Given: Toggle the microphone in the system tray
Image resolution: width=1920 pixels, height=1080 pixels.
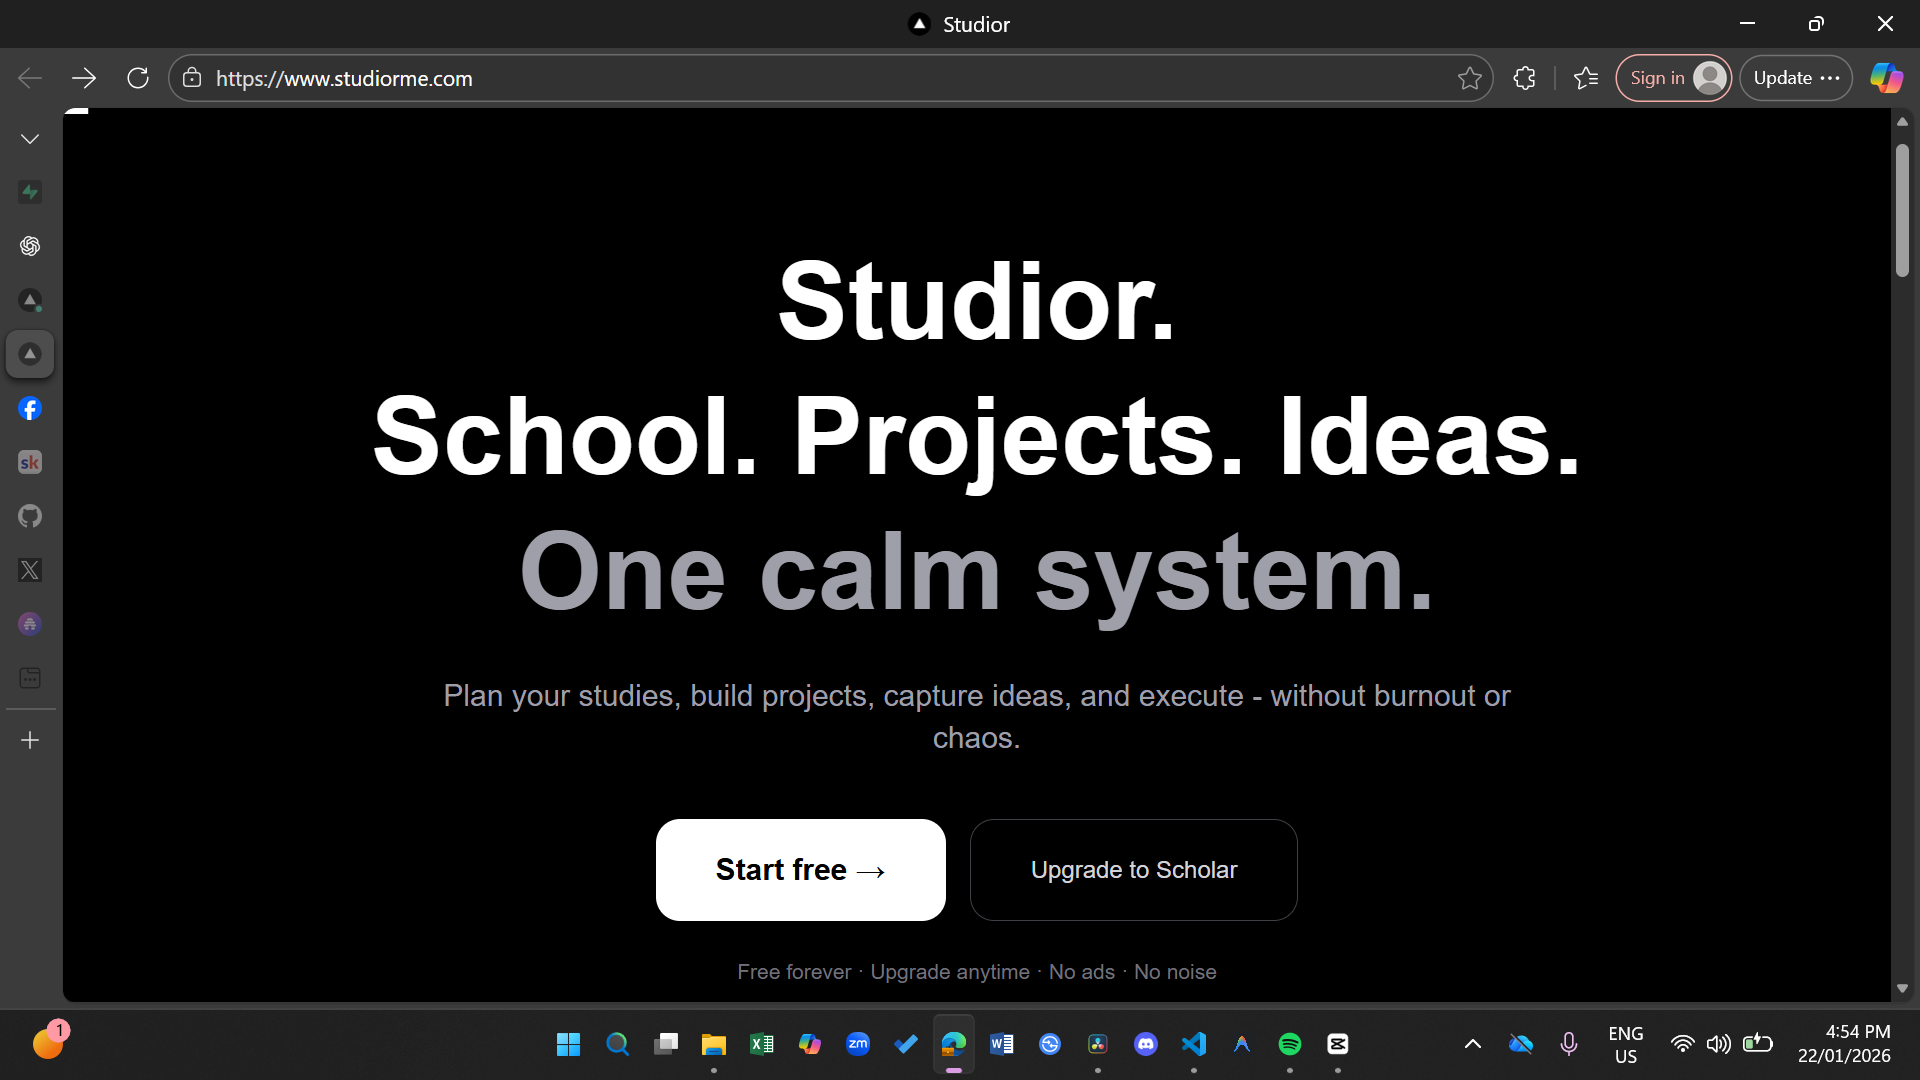Looking at the screenshot, I should click(x=1568, y=1043).
